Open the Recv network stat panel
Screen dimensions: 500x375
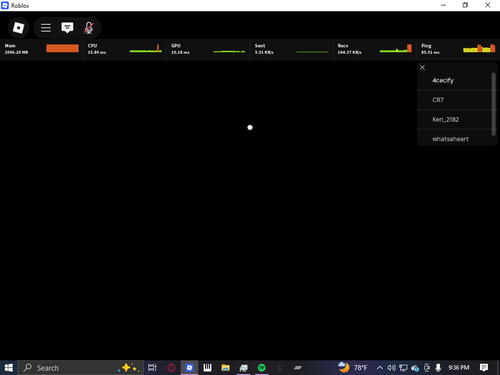tap(375, 49)
